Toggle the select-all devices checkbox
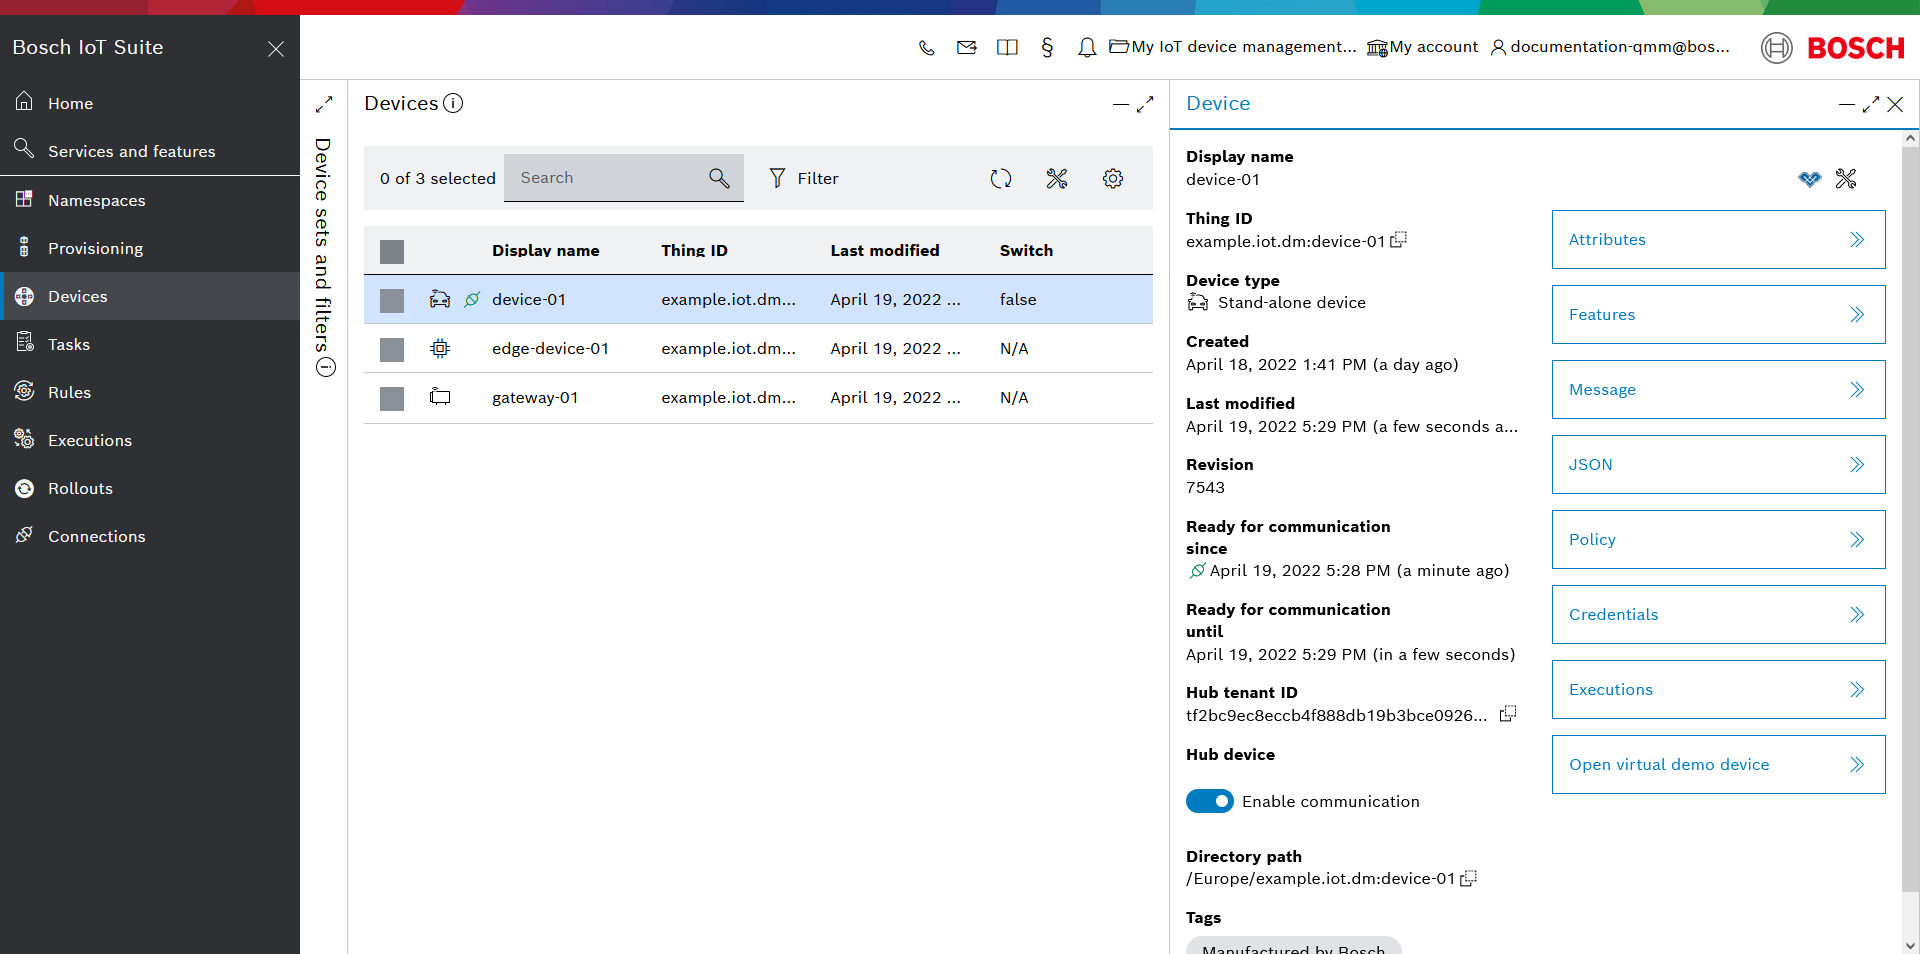Image resolution: width=1920 pixels, height=954 pixels. (392, 251)
